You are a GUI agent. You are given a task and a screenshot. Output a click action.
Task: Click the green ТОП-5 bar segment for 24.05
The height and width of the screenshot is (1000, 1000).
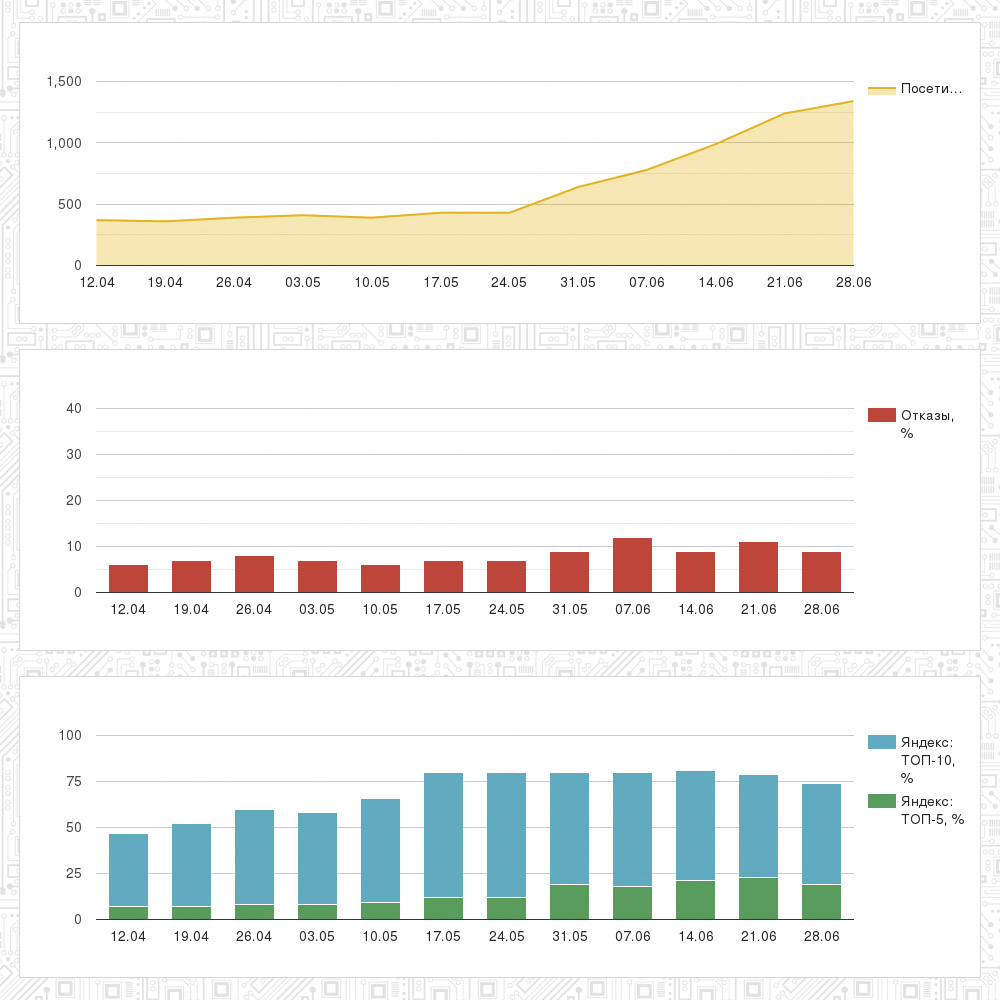(506, 909)
